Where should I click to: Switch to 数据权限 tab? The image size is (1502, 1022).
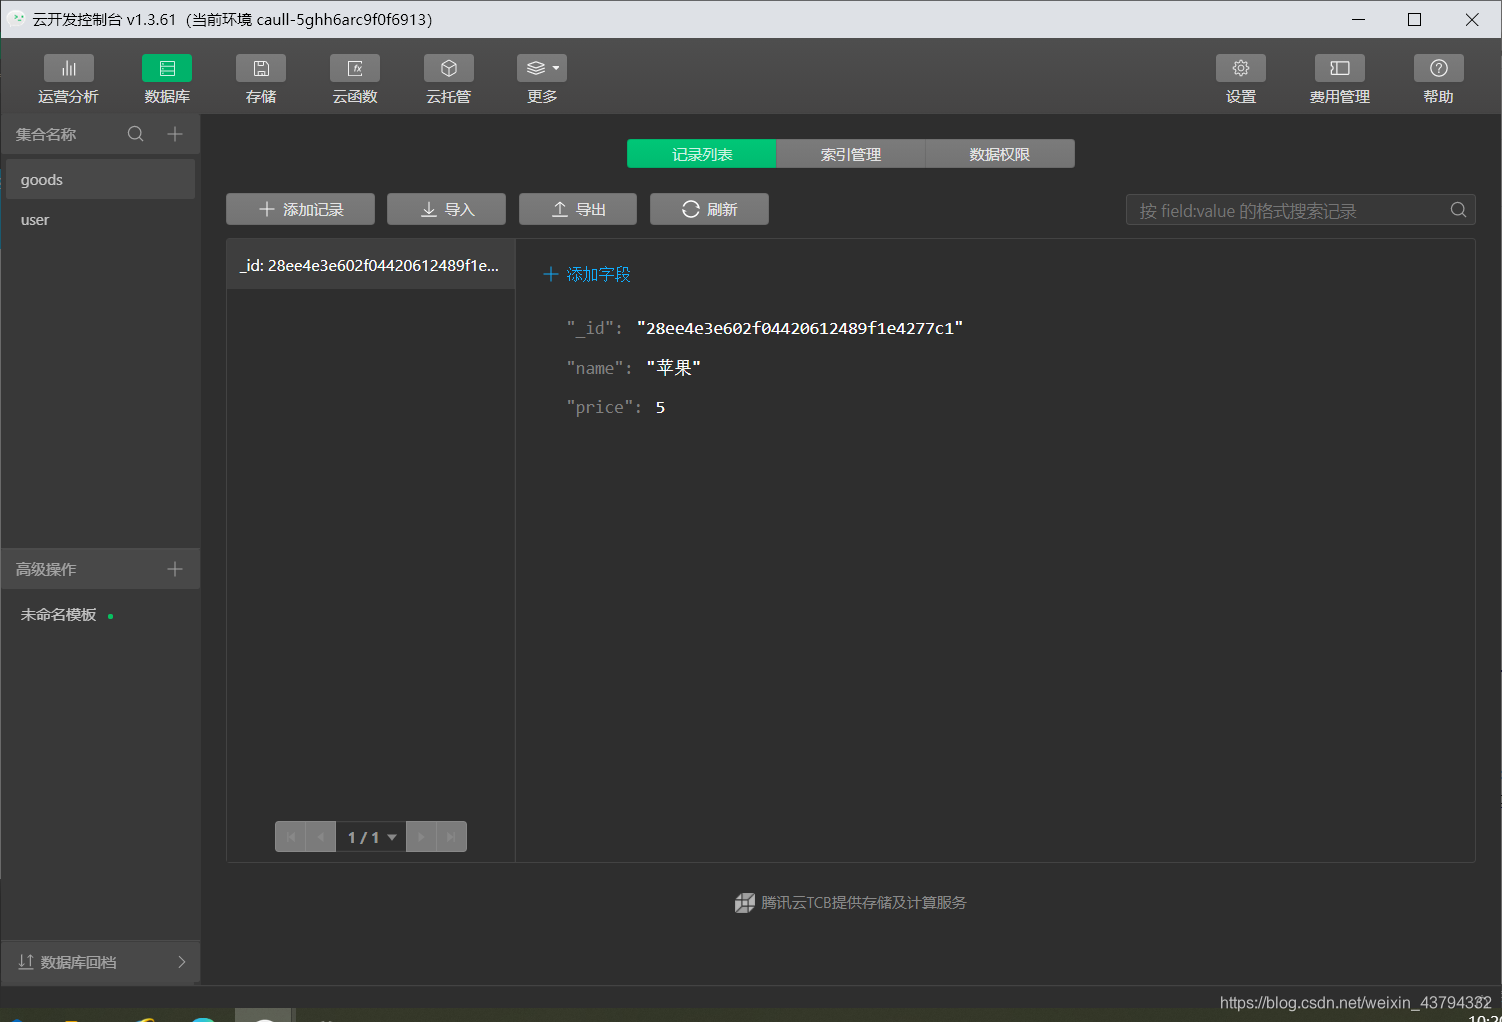[1000, 154]
